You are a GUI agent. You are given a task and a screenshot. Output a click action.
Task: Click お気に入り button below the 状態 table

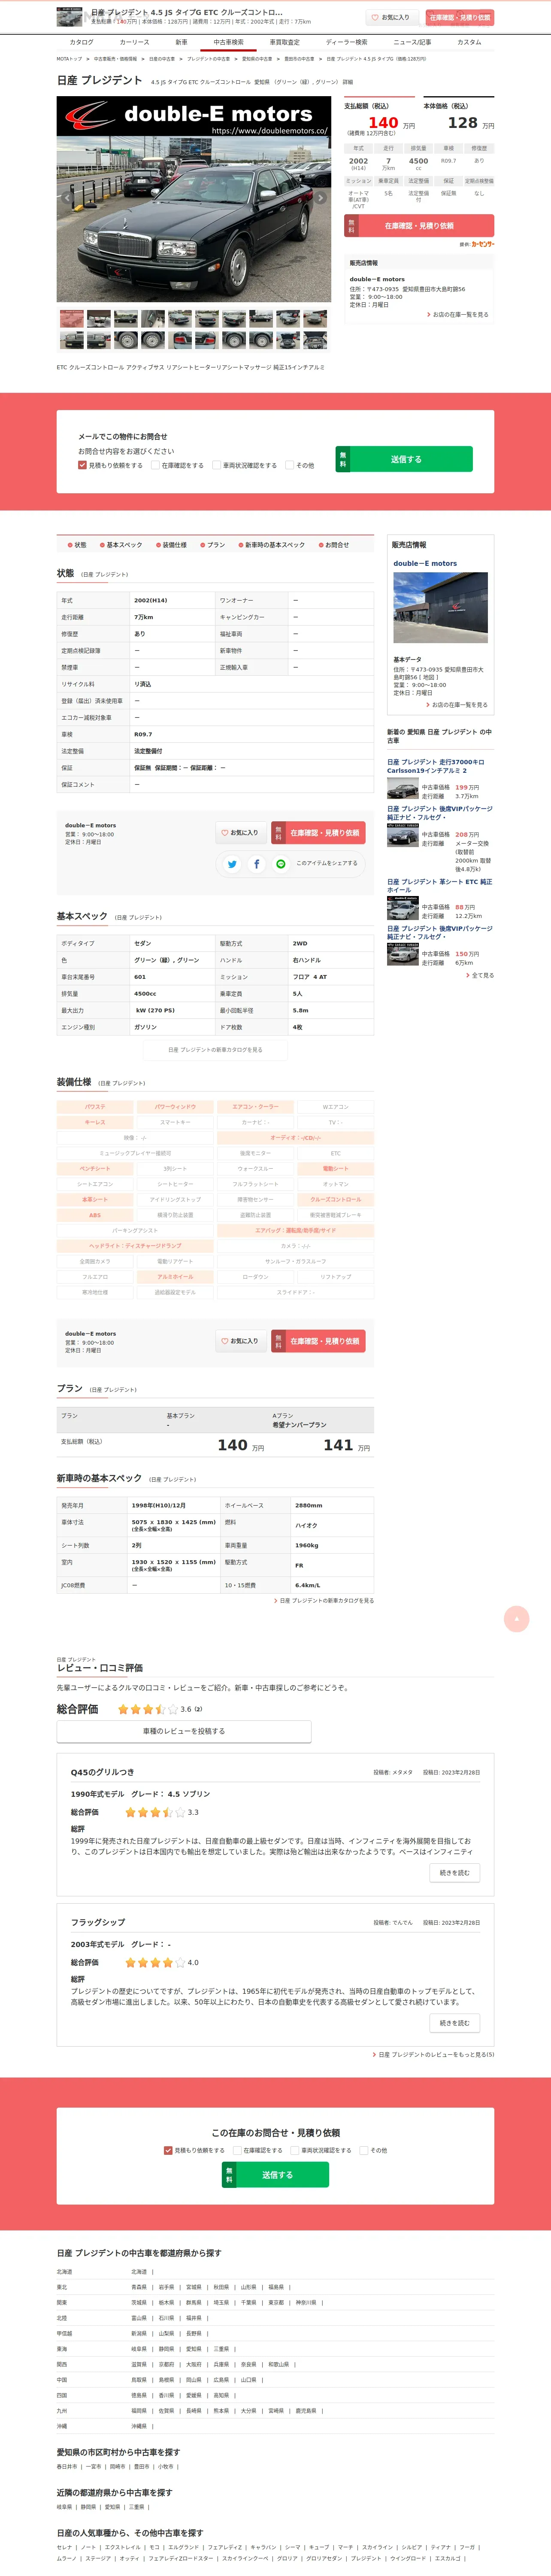(241, 832)
